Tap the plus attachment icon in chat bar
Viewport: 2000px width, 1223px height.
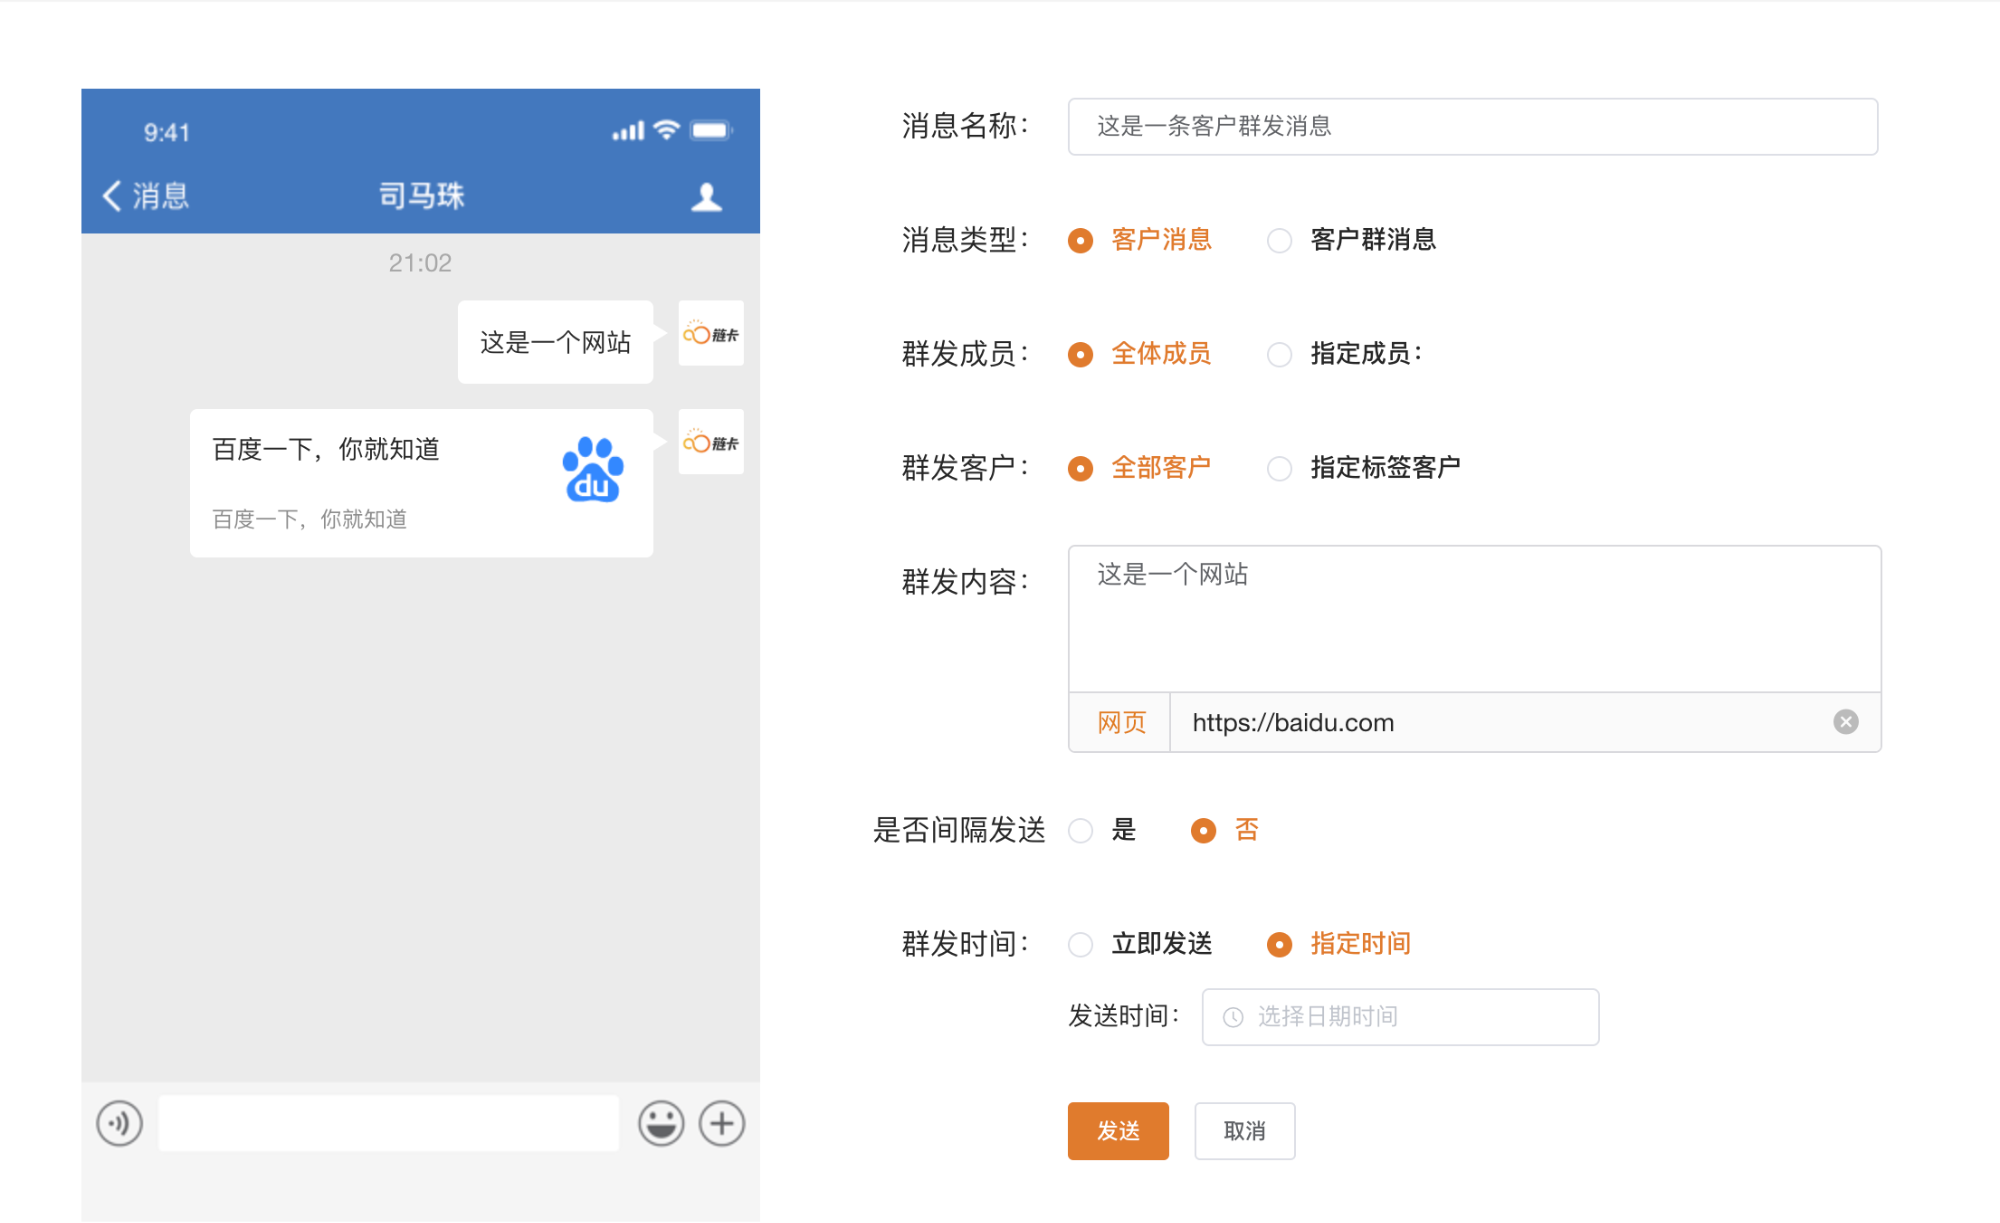pos(722,1123)
